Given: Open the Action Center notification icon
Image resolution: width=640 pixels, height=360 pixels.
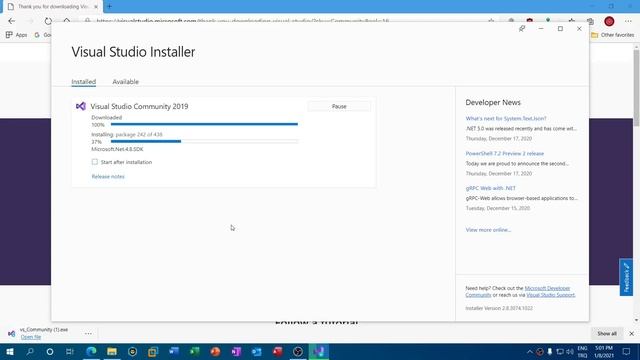Looking at the screenshot, I should click(626, 351).
